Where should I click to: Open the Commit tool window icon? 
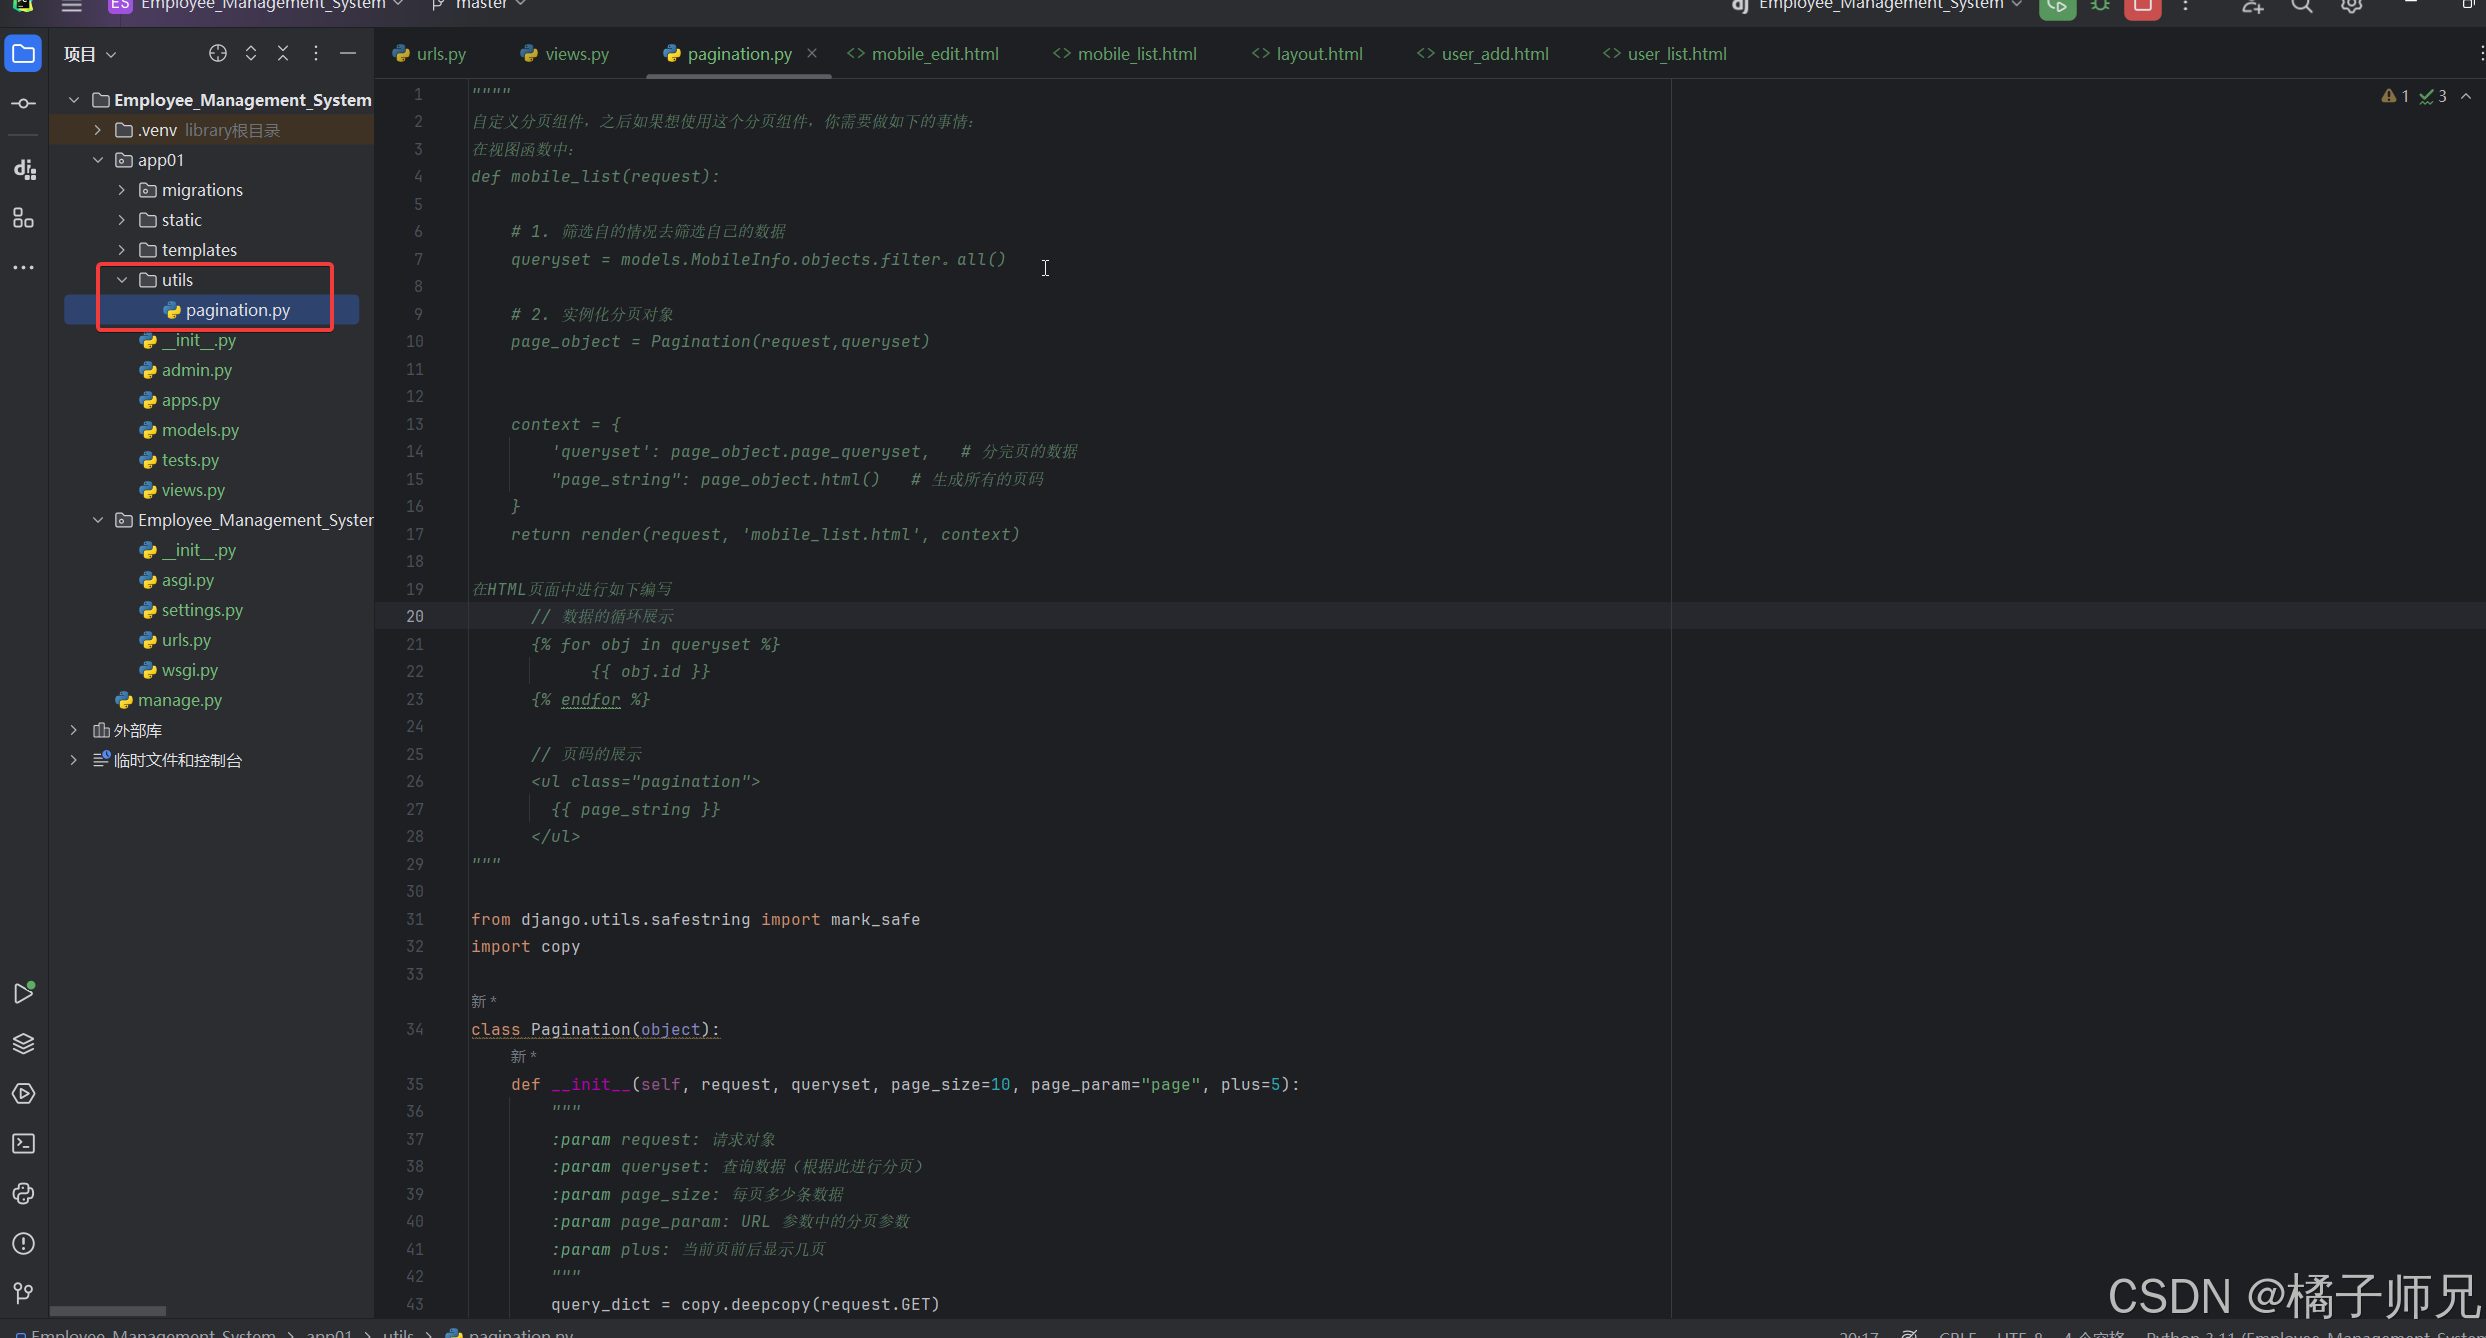pyautogui.click(x=24, y=104)
